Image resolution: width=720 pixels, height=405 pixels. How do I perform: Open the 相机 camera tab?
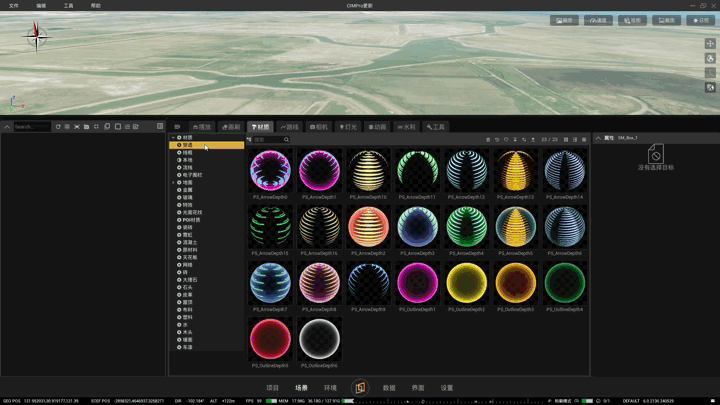click(319, 127)
